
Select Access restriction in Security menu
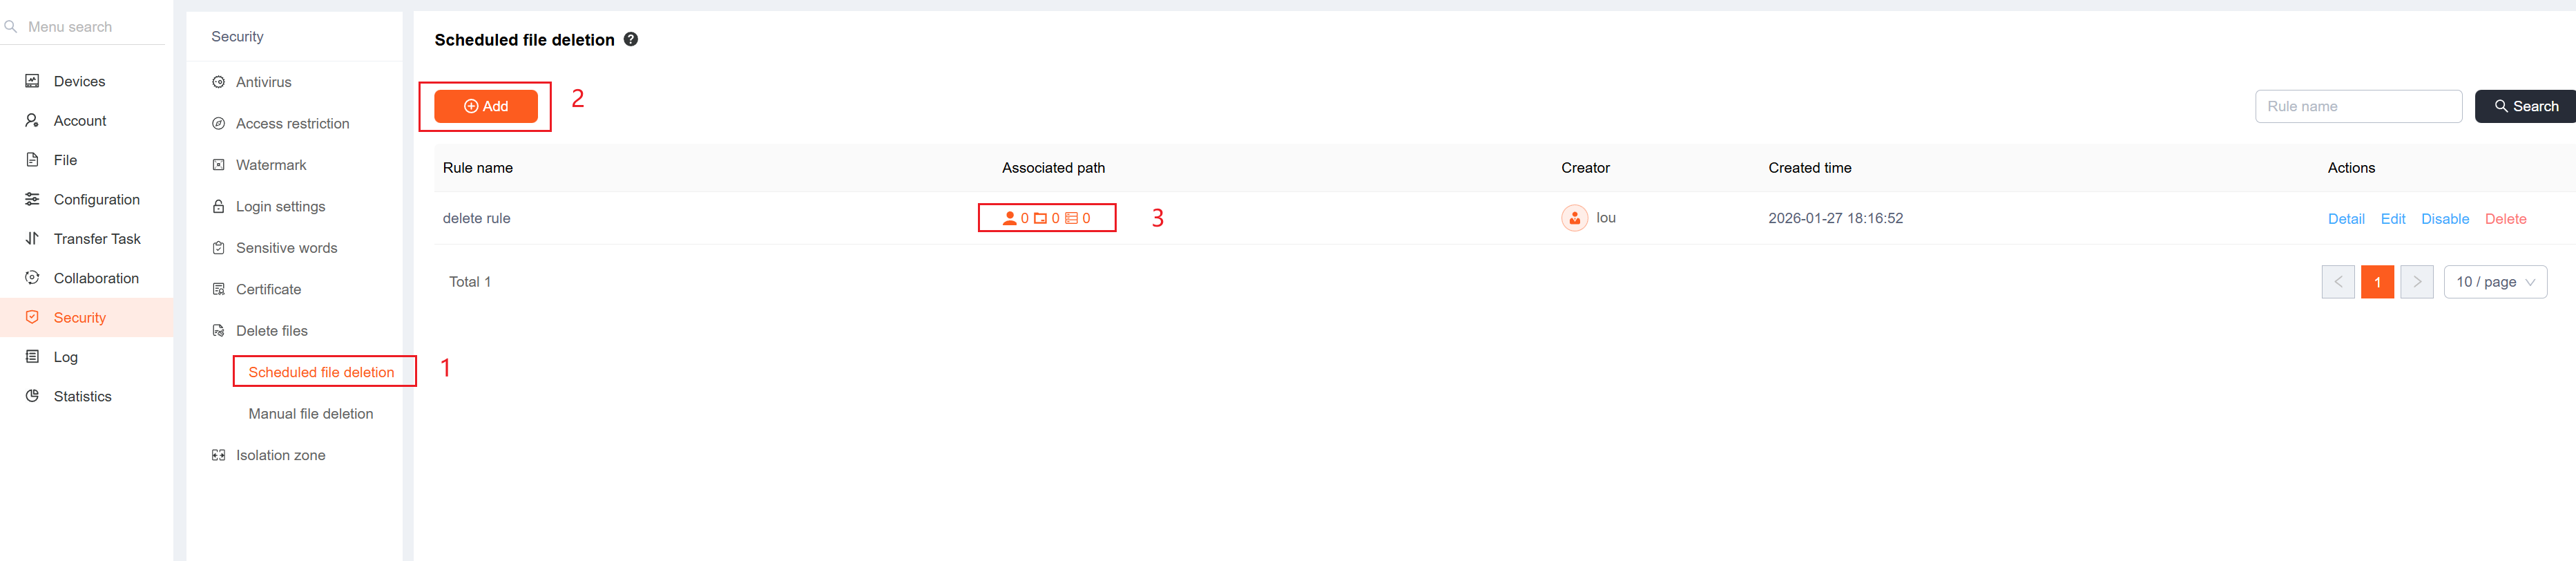click(x=292, y=124)
